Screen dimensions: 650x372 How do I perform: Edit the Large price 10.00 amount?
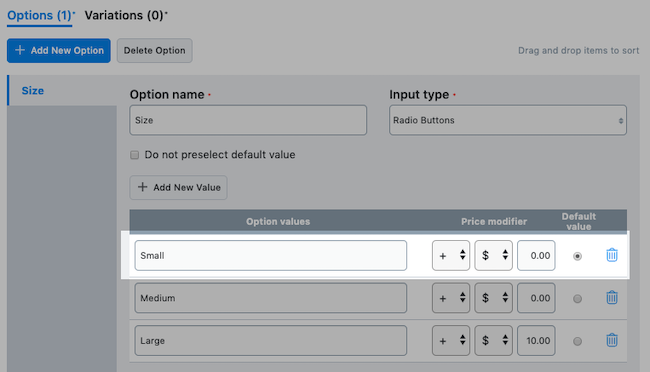(536, 340)
